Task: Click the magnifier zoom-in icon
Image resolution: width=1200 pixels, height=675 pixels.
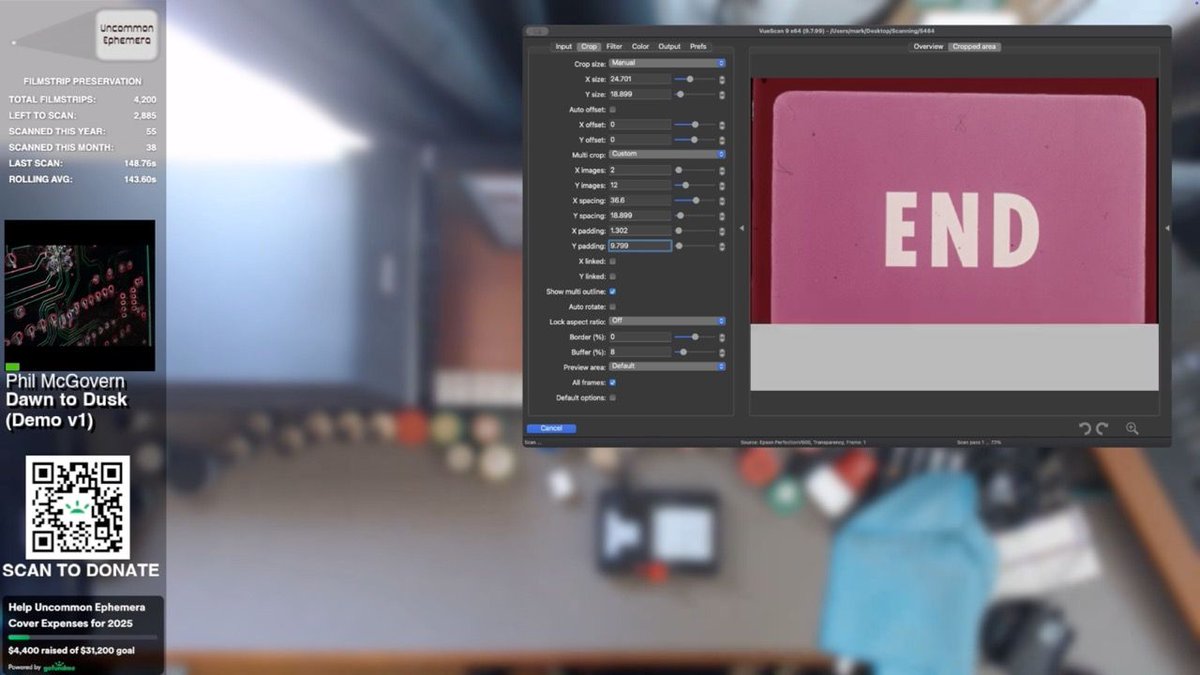Action: tap(1132, 428)
